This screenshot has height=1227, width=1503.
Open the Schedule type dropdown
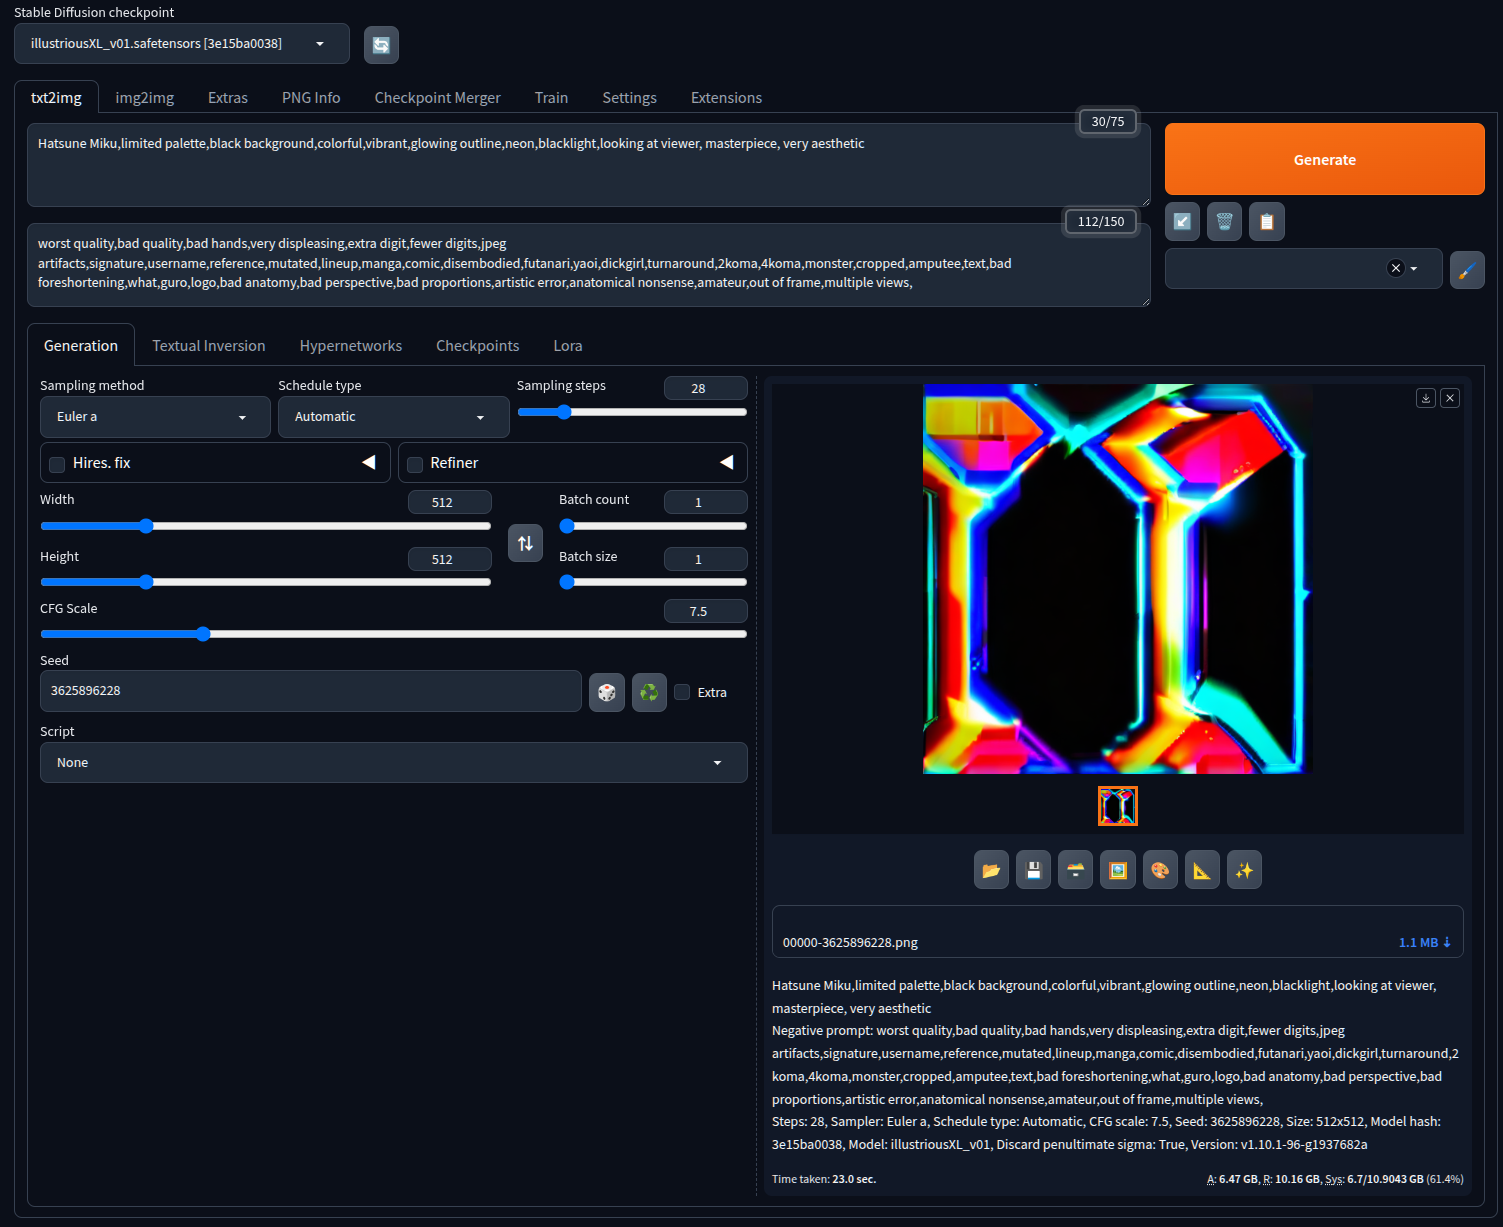(x=393, y=417)
